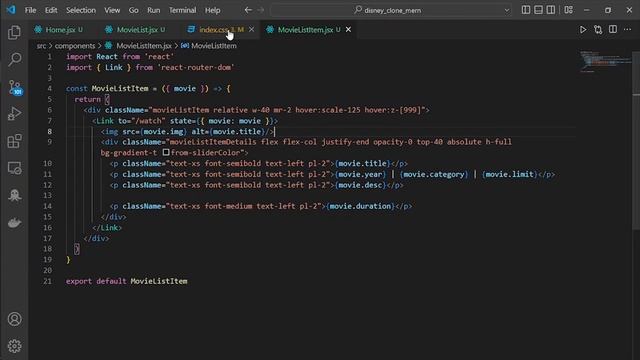Open the Docker view in activity bar
This screenshot has height=360, width=640.
[14, 223]
